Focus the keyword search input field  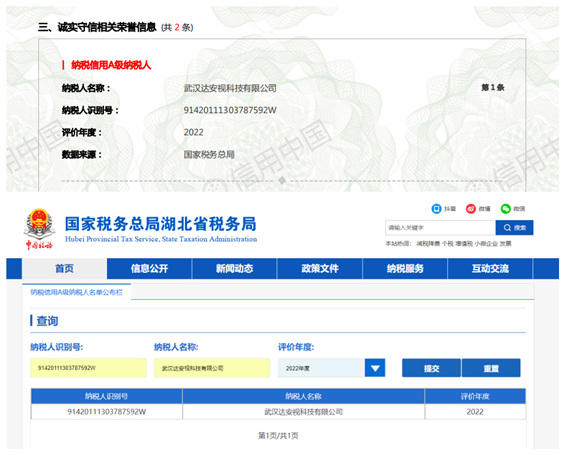tap(440, 228)
